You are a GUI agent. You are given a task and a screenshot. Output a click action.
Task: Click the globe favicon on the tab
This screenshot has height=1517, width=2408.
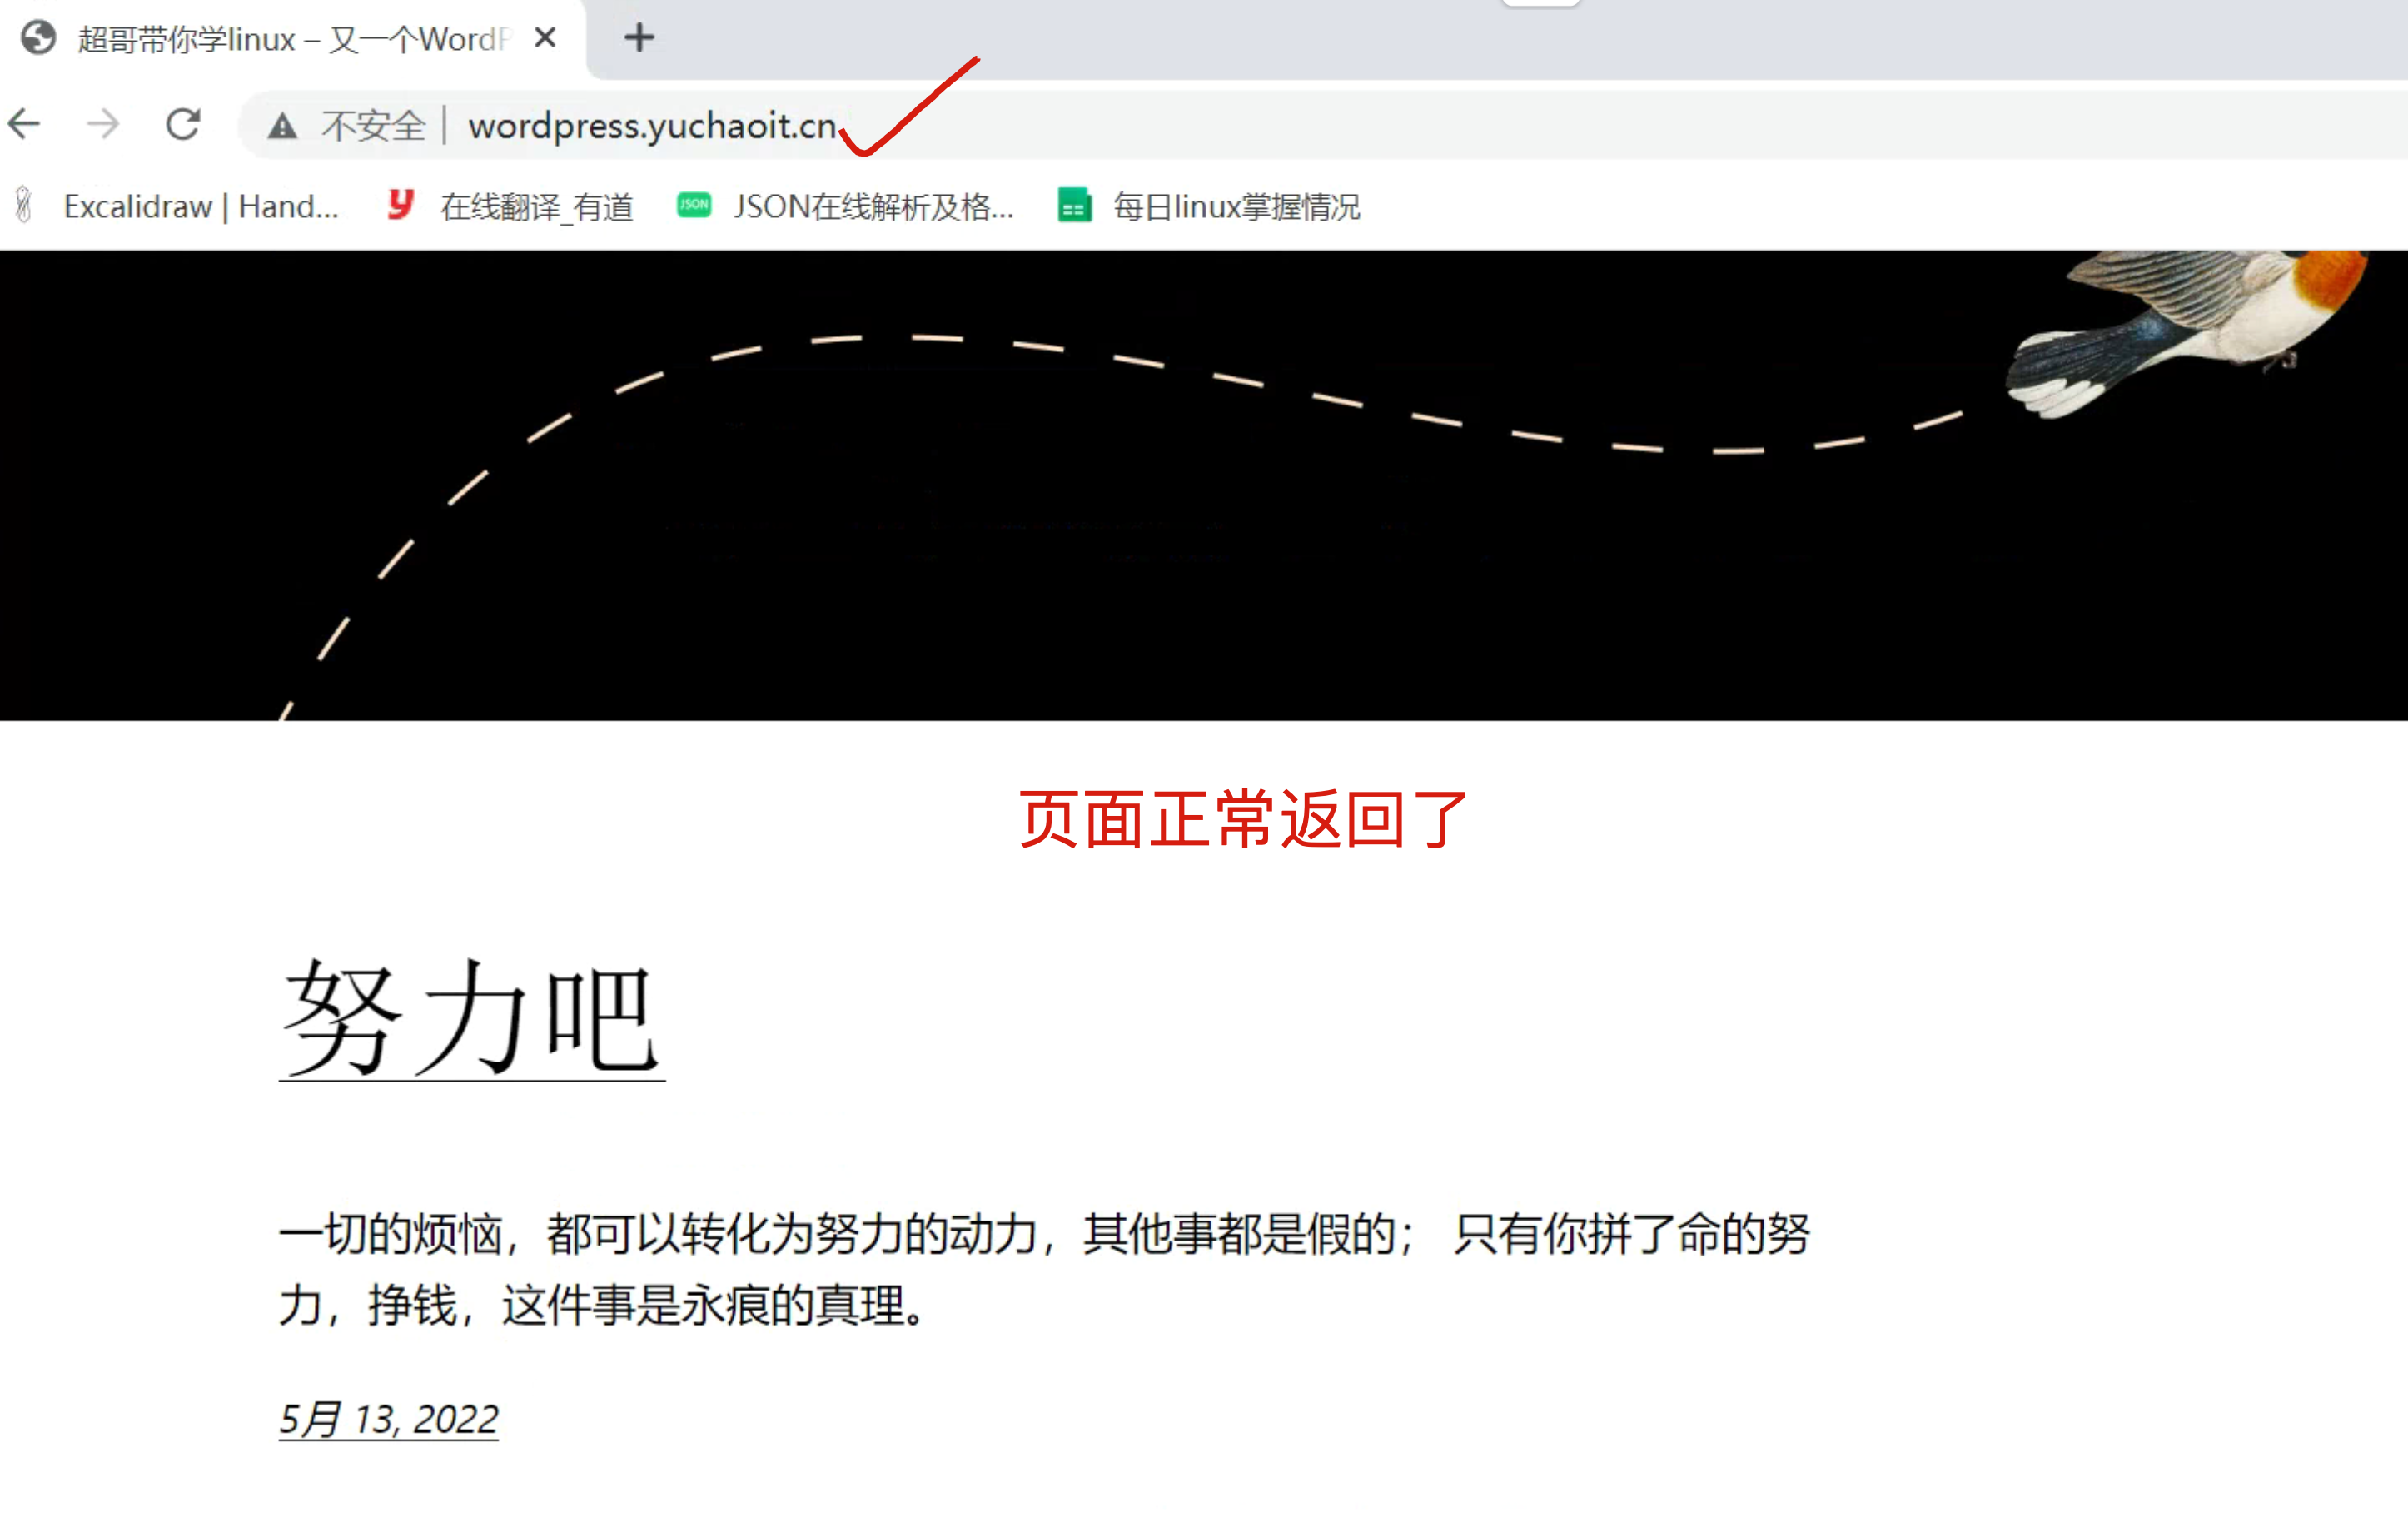pos(38,38)
